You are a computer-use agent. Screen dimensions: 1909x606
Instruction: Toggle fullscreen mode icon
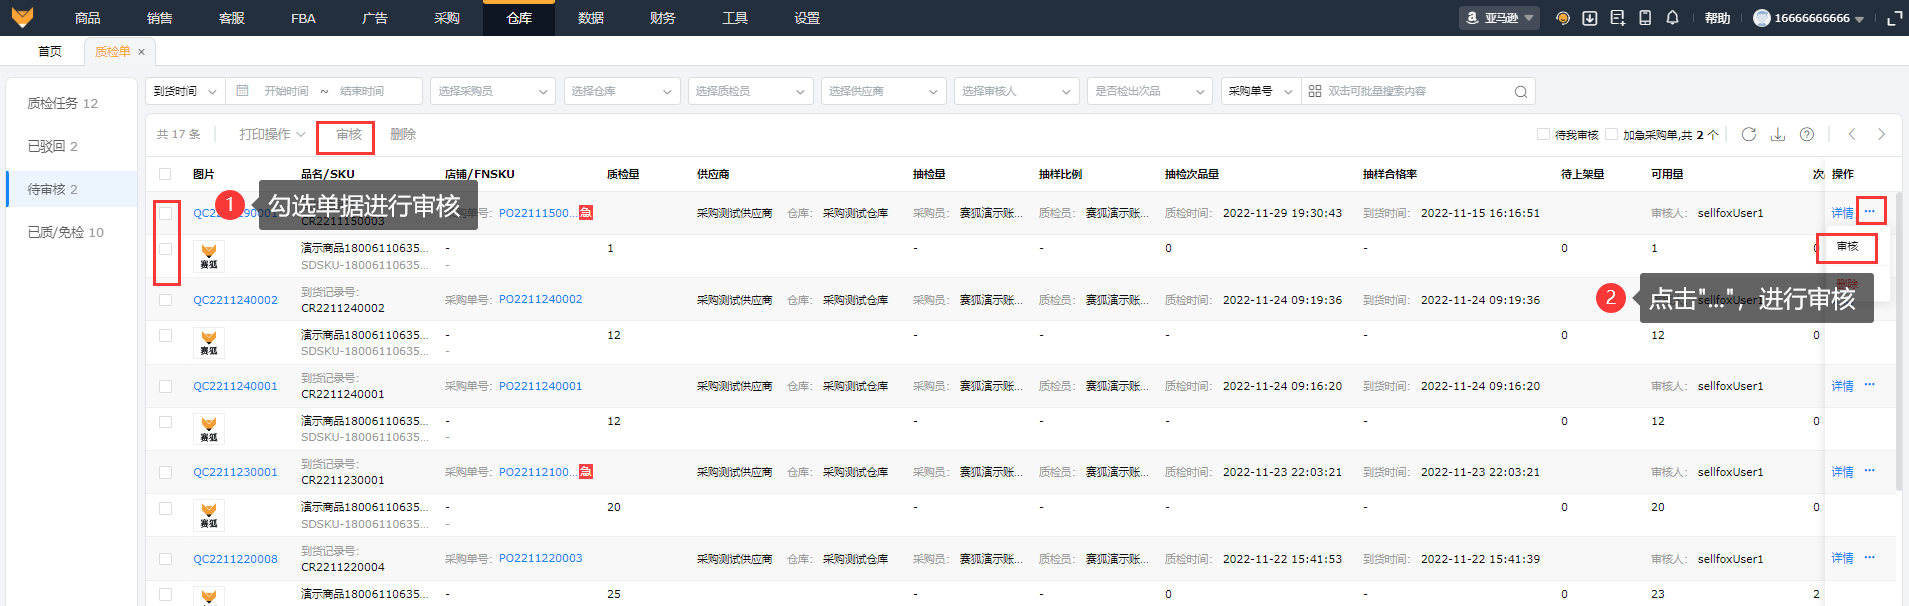point(1894,18)
